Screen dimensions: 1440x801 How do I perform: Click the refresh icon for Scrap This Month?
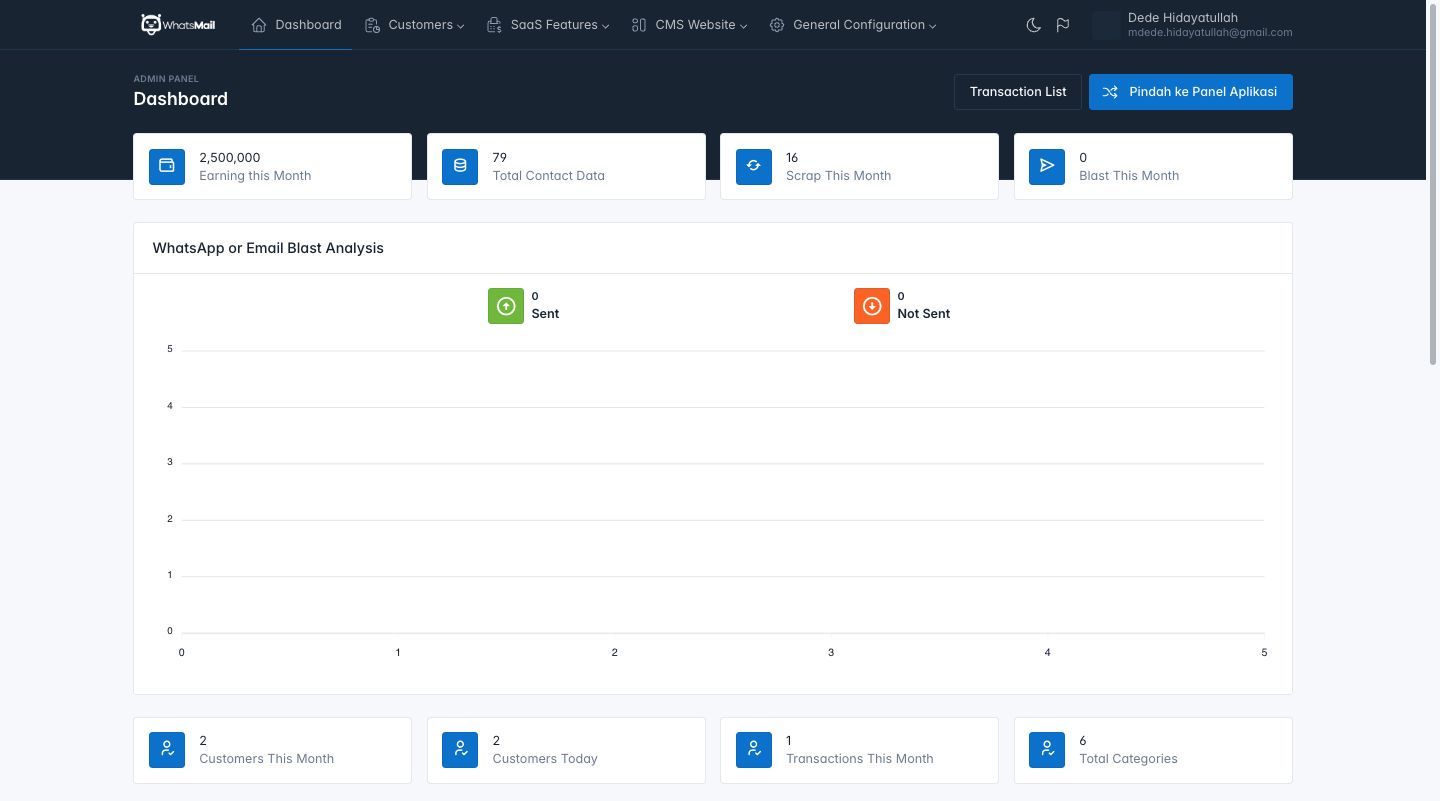(754, 166)
